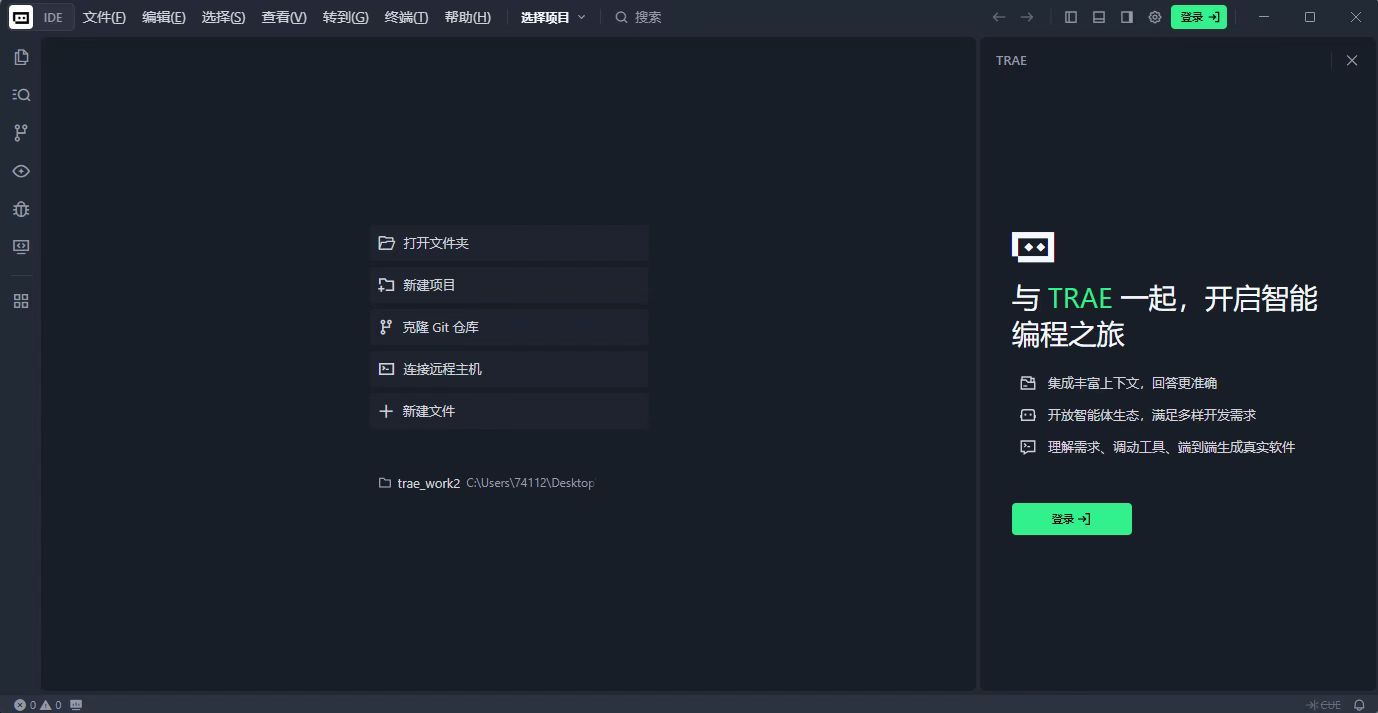Open the Explorer files icon in sidebar
Screen dimensions: 1378x713
pos(21,57)
